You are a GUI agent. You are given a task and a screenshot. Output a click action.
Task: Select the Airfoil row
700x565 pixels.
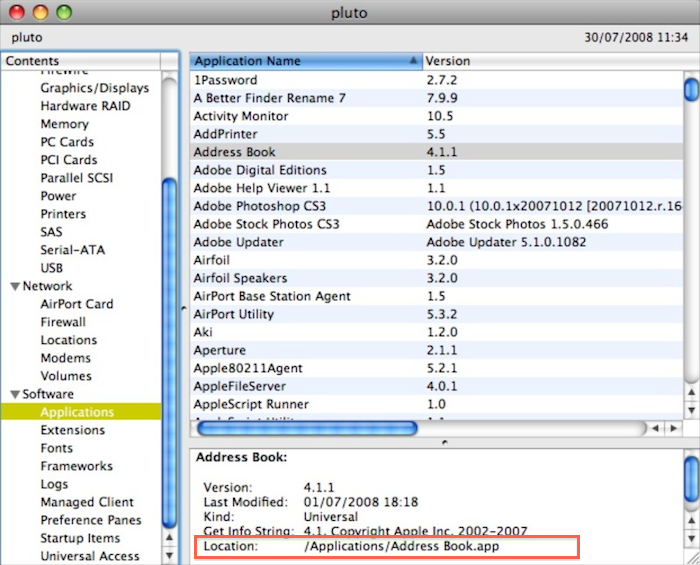(437, 260)
